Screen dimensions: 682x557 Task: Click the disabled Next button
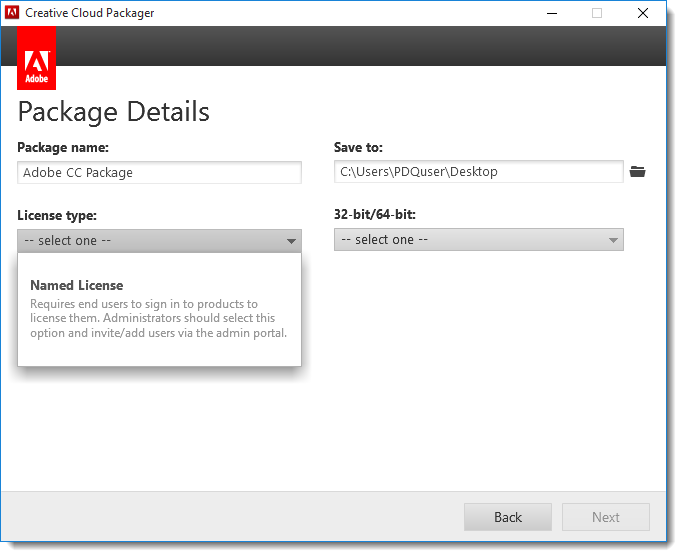605,517
